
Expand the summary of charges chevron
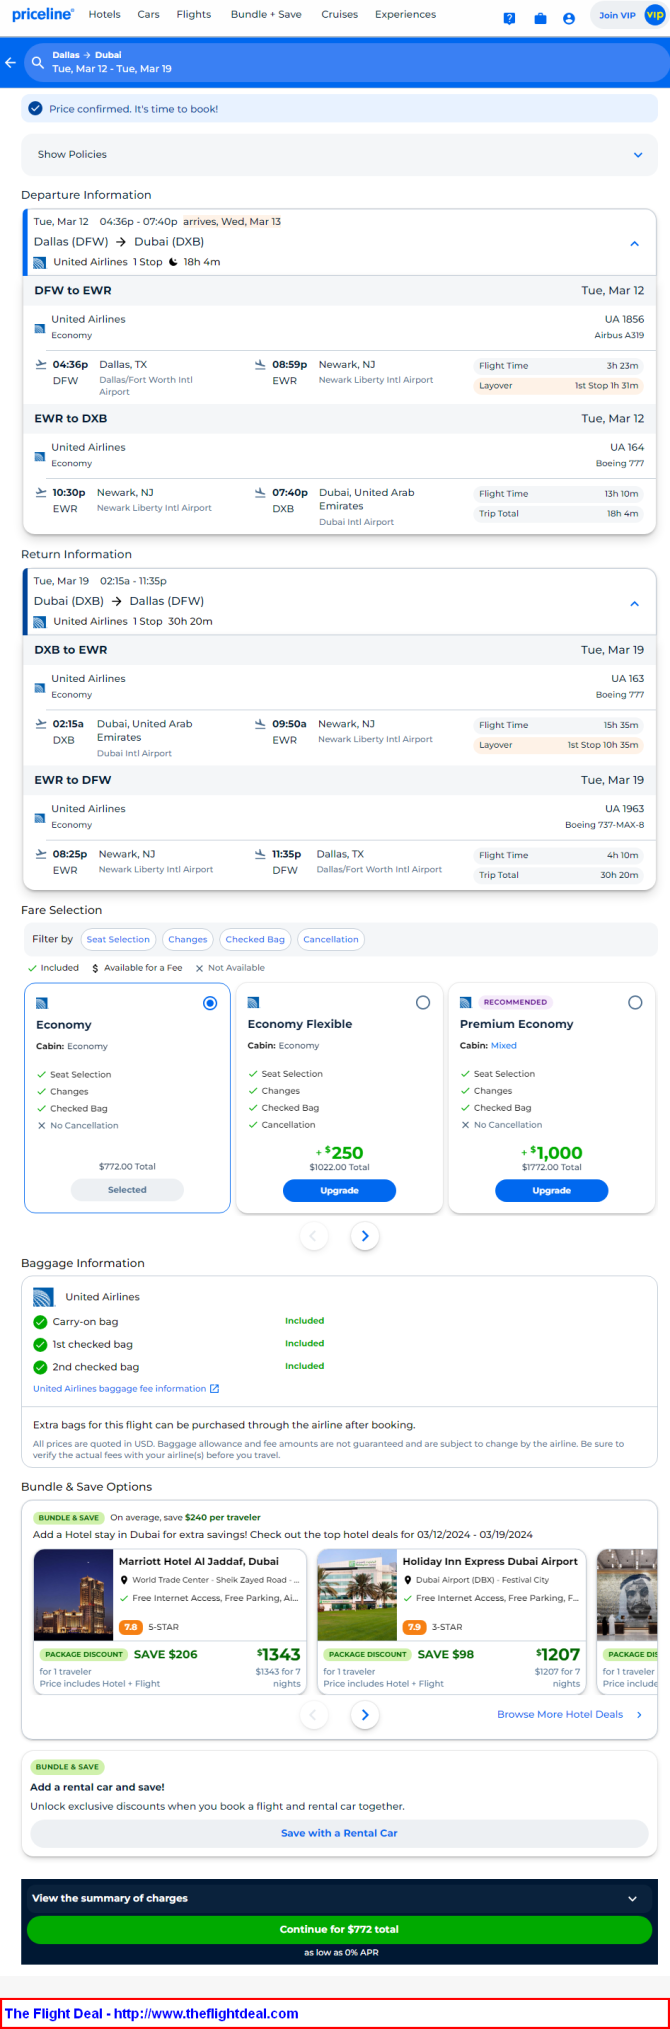pyautogui.click(x=632, y=1898)
